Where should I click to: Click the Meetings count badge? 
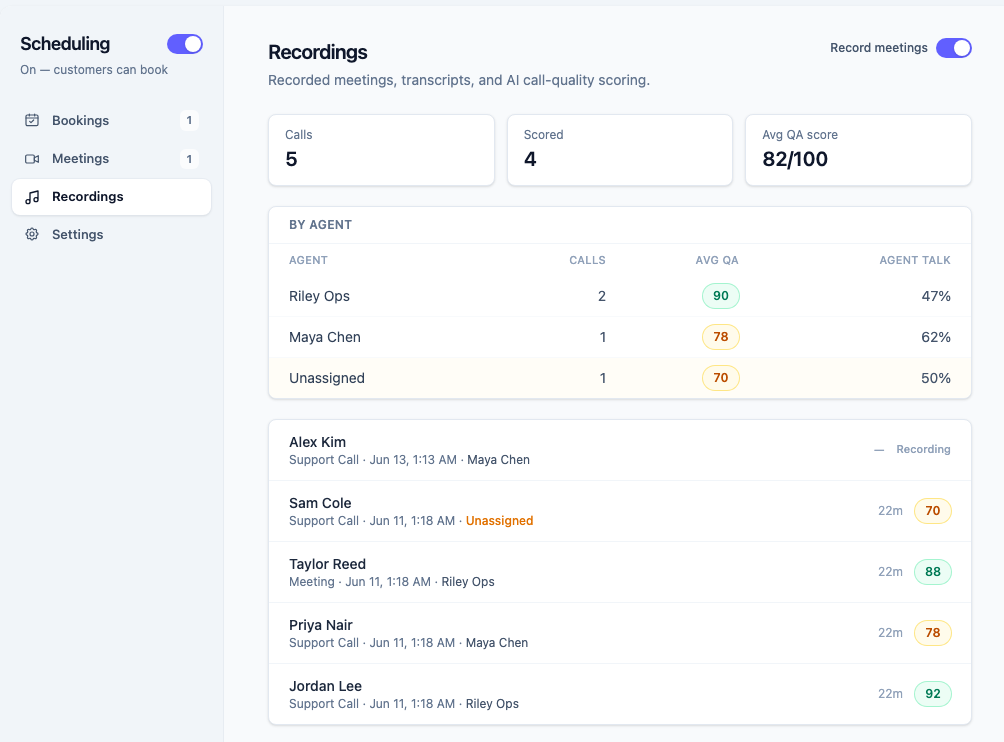tap(189, 159)
